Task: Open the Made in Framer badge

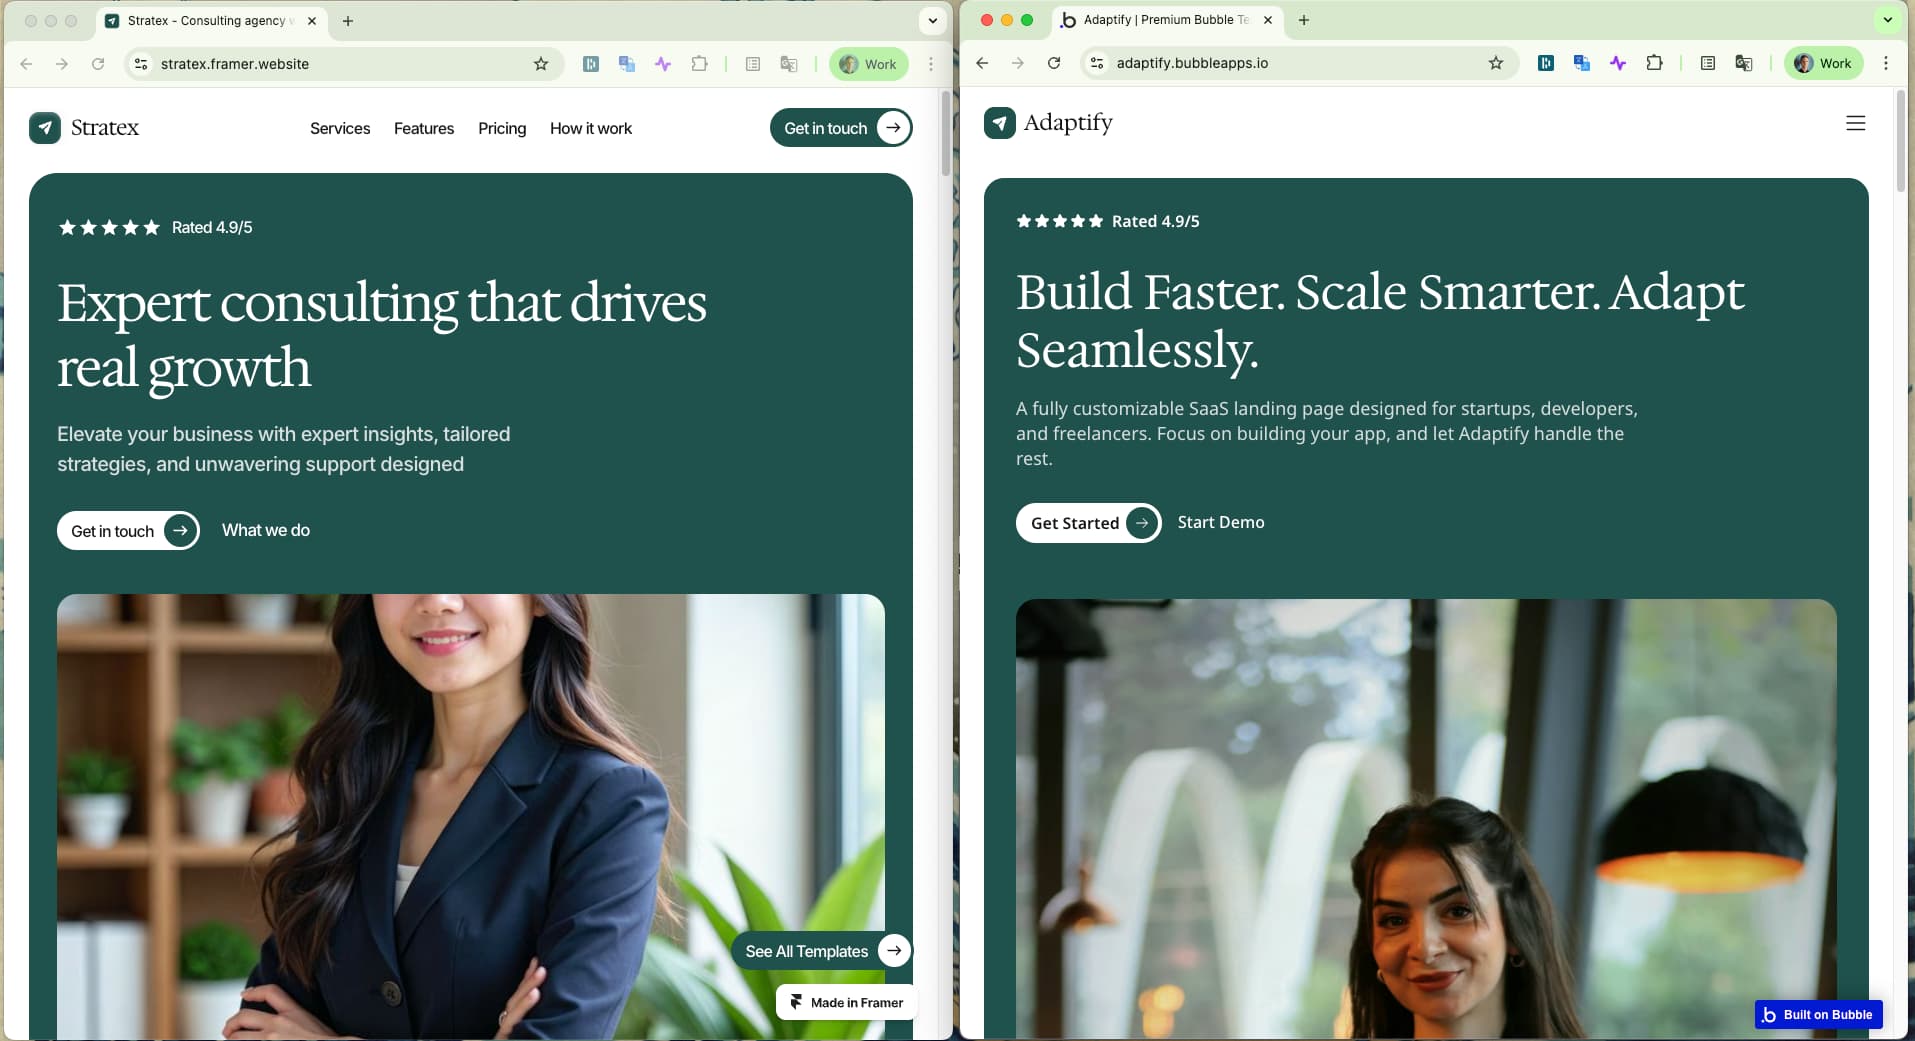Action: 847,1002
